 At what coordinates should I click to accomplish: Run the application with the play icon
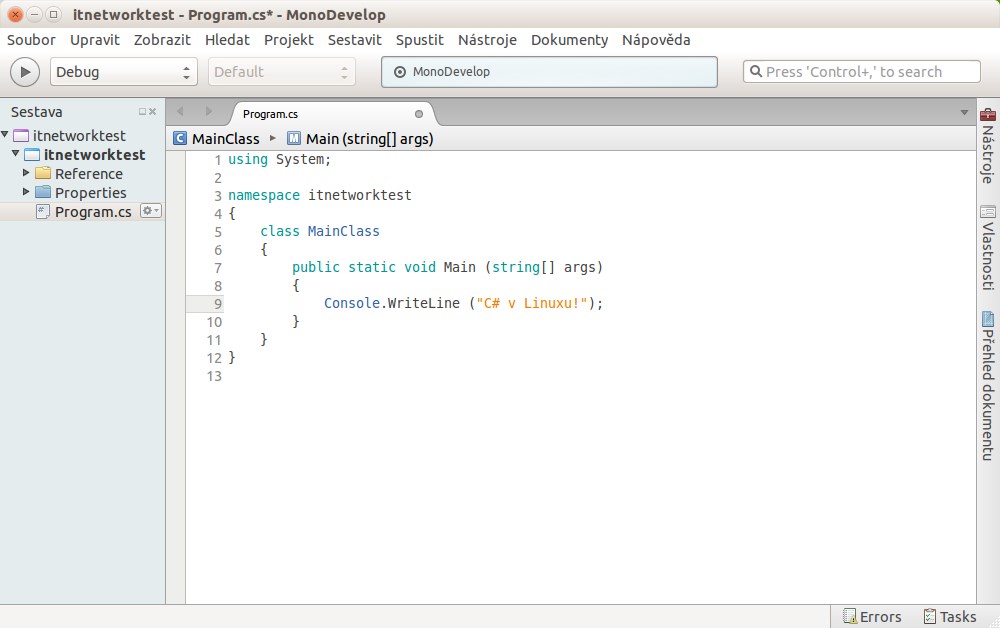pos(24,71)
